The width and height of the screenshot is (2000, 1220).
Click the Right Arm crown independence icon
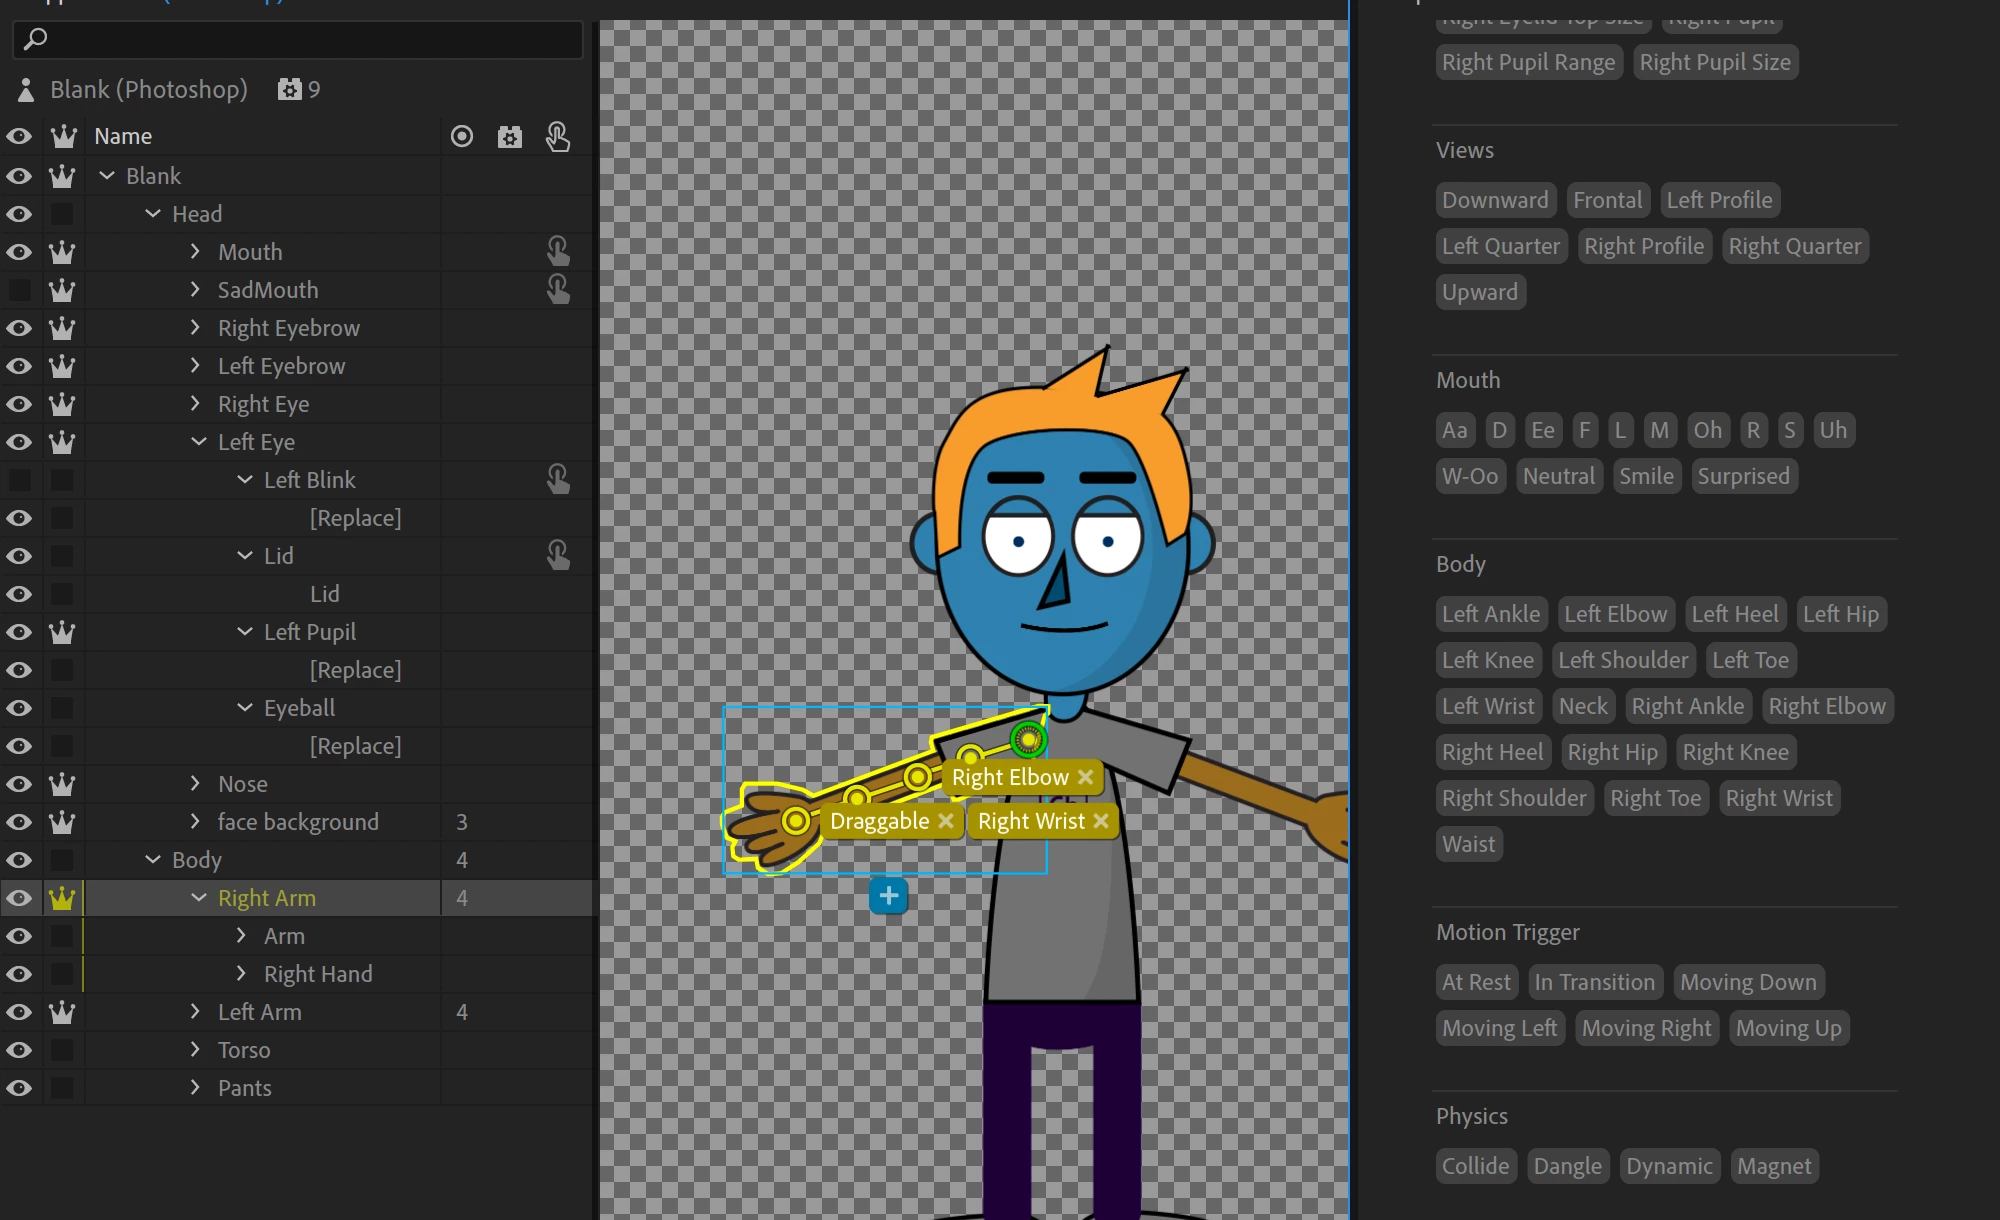point(62,898)
